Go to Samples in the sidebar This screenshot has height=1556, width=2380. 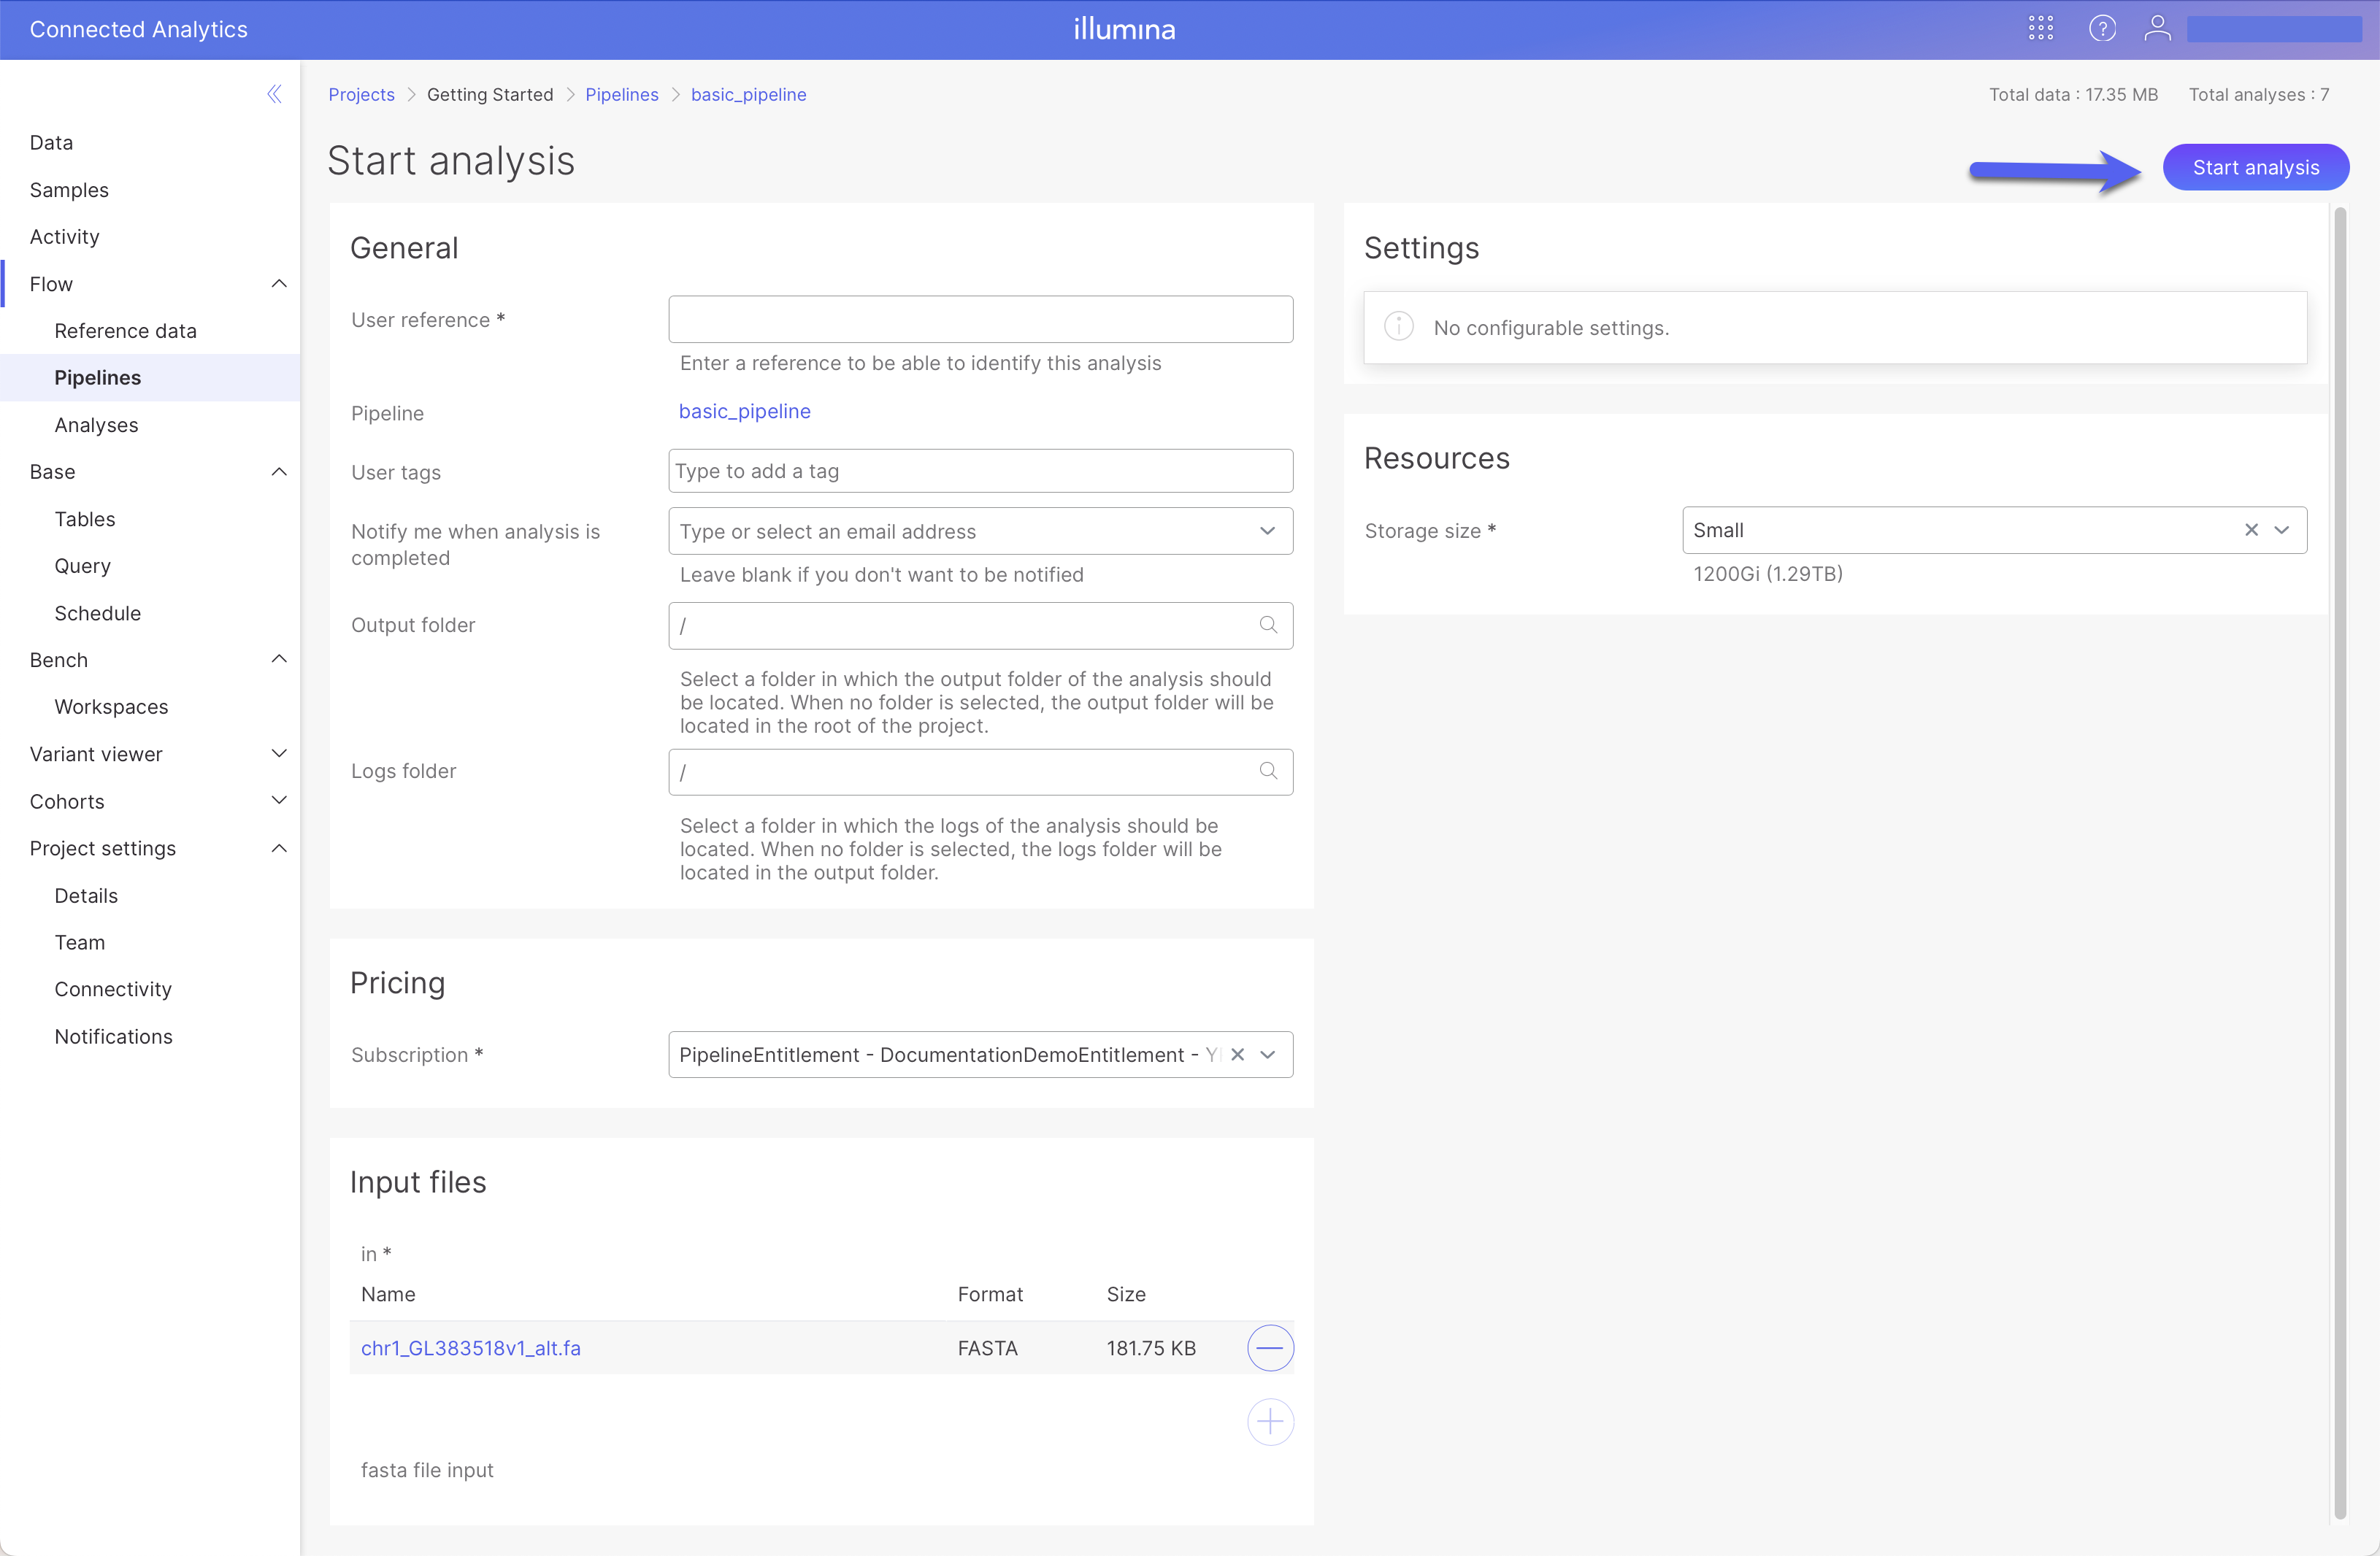pyautogui.click(x=69, y=190)
